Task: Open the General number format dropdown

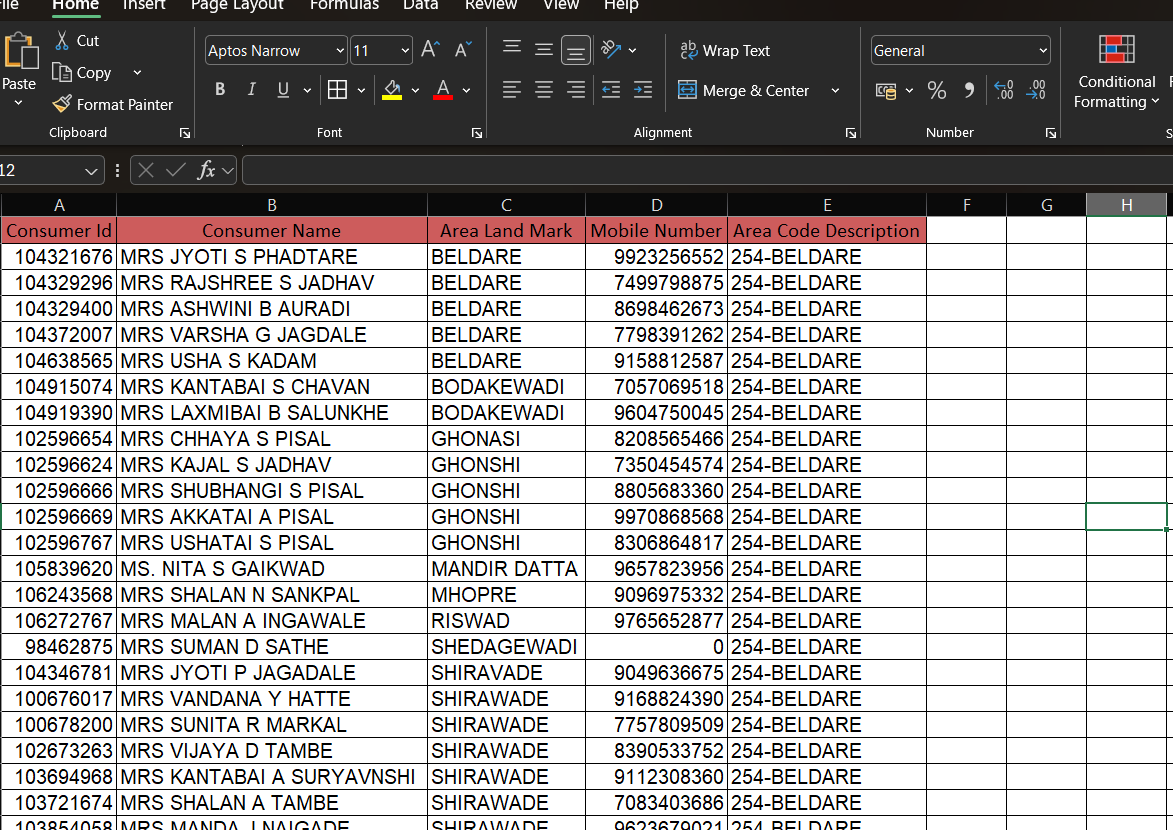Action: point(1043,50)
